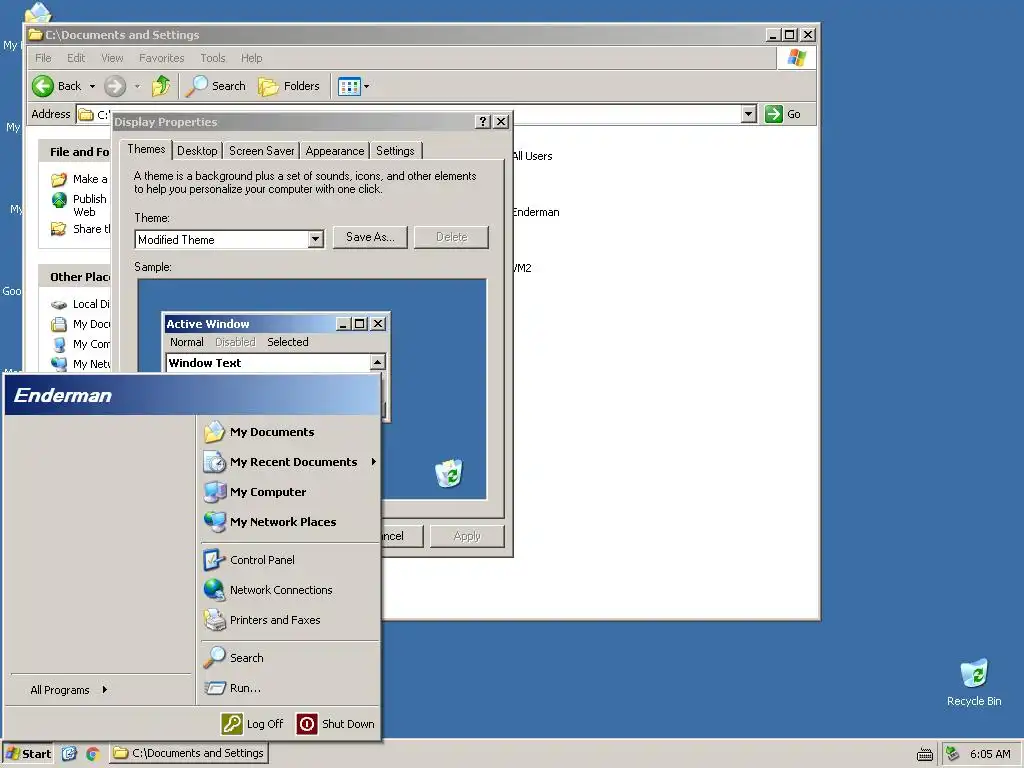
Task: Click the clock showing 6:05 AM
Action: (990, 754)
